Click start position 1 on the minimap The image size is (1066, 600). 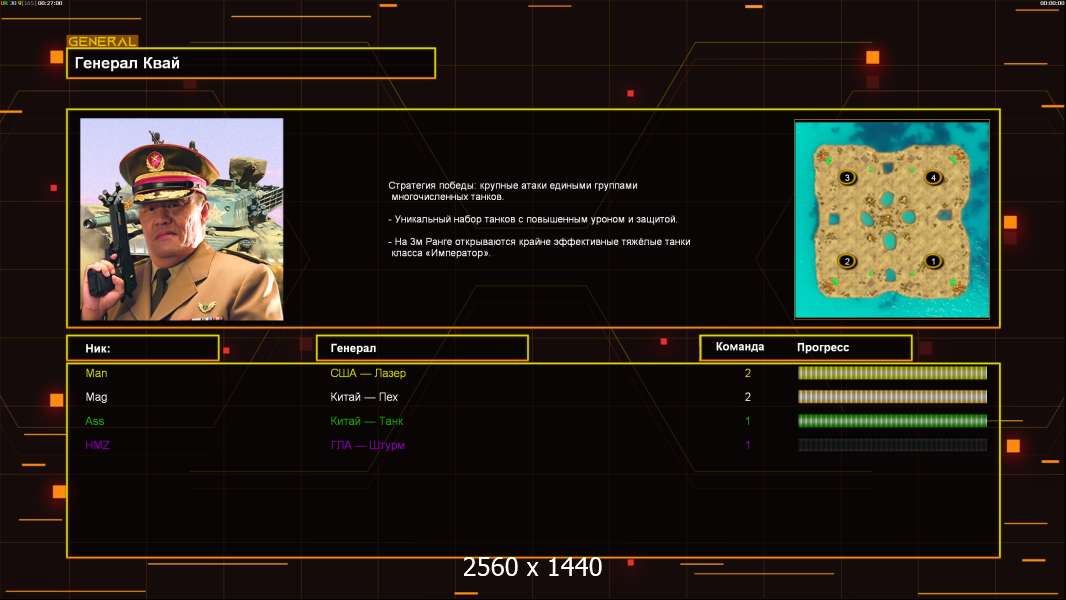click(x=933, y=261)
